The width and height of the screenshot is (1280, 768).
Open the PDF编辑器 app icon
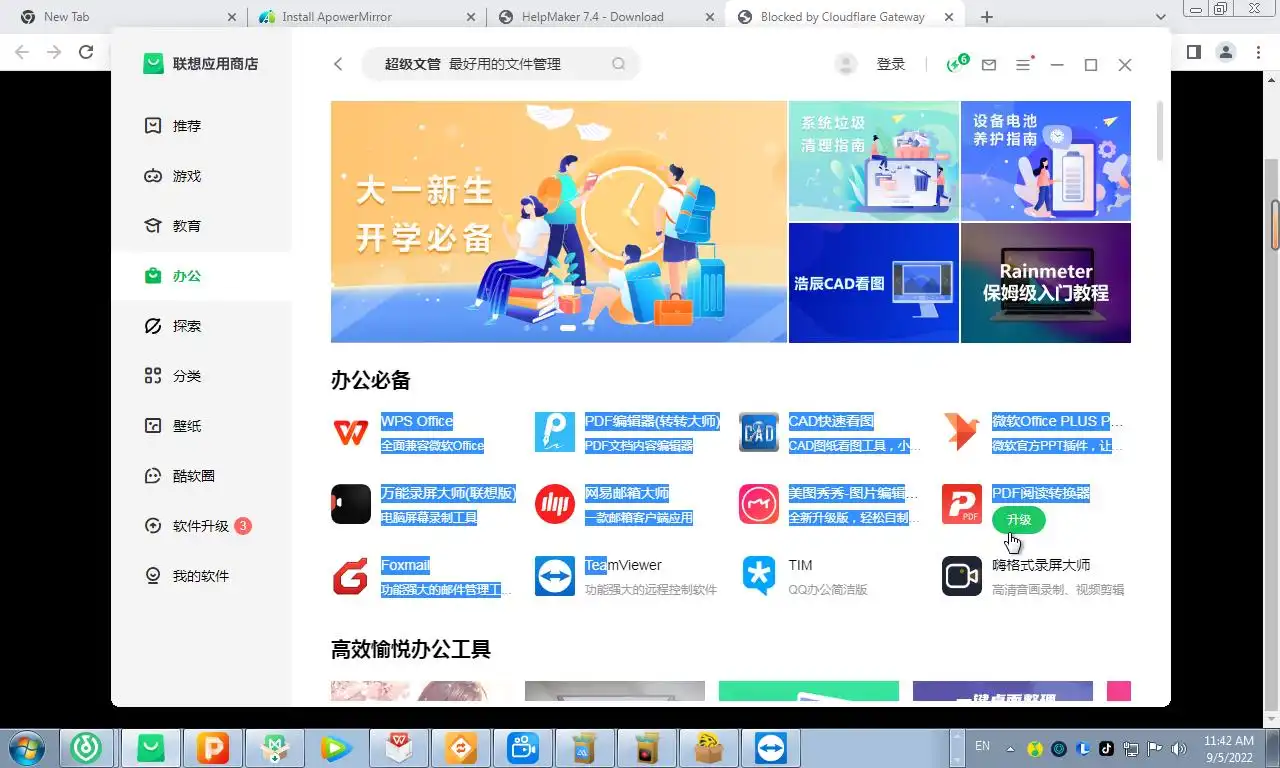555,432
